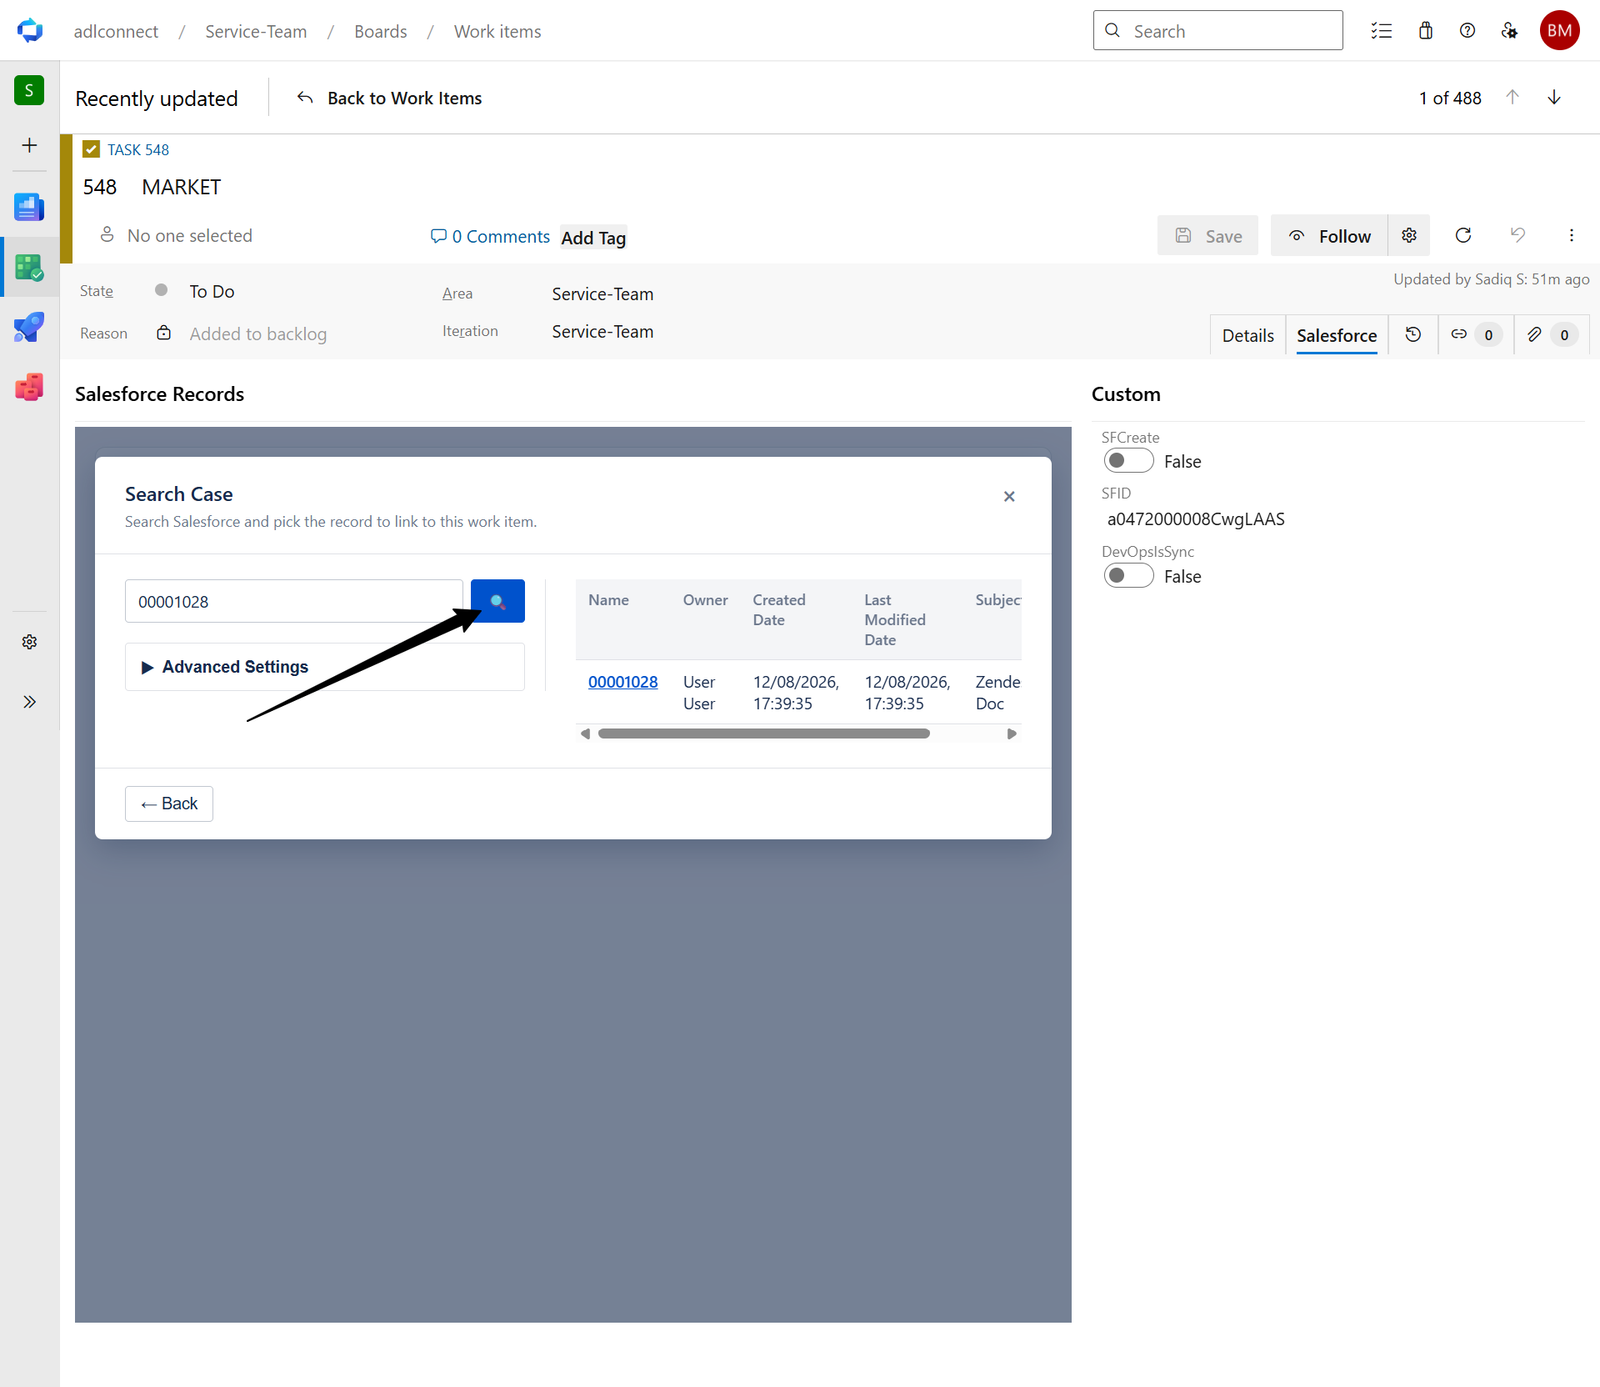The image size is (1600, 1387).
Task: Open Project settings gear in sidebar
Action: (x=29, y=642)
